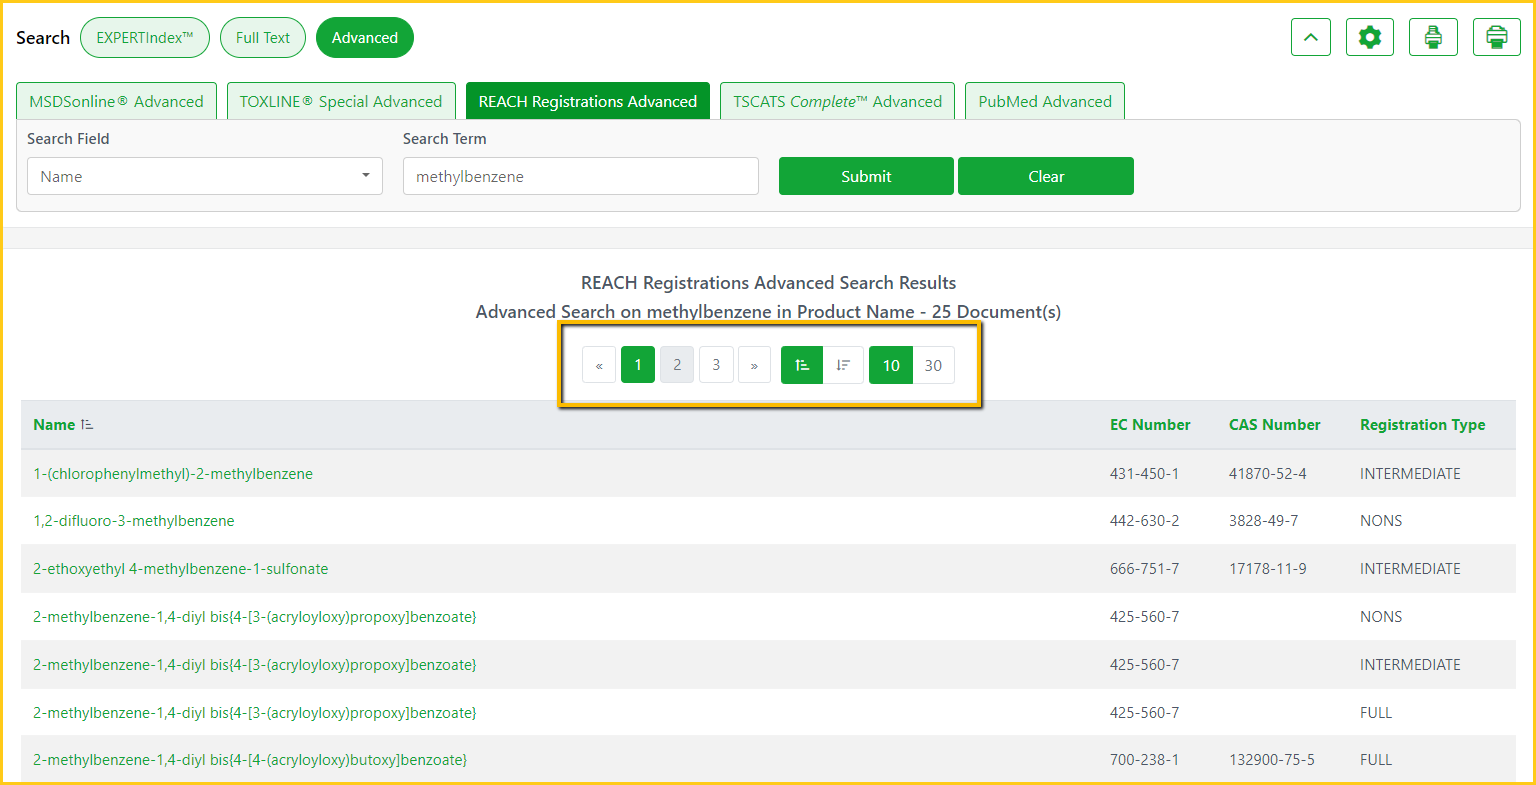Collapse the search panel with the up chevron
Viewport: 1536px width, 785px height.
(x=1310, y=38)
